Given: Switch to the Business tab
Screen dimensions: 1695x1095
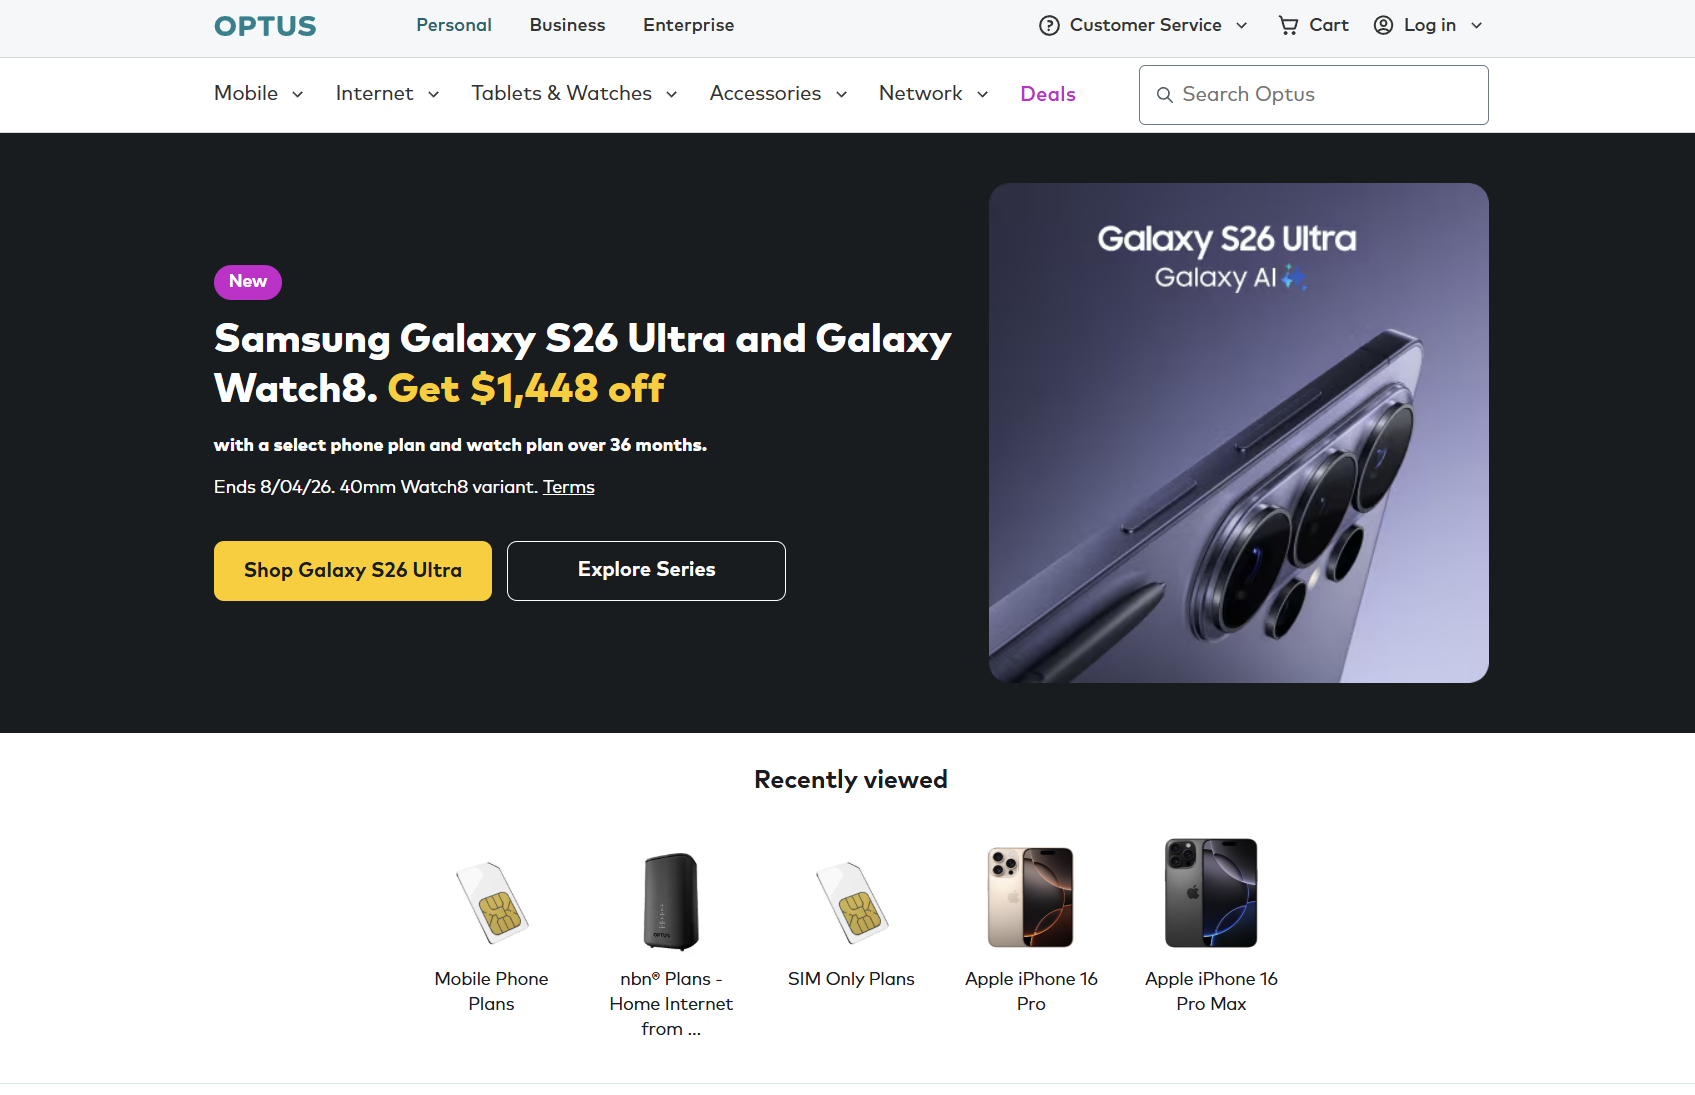Looking at the screenshot, I should pyautogui.click(x=567, y=25).
